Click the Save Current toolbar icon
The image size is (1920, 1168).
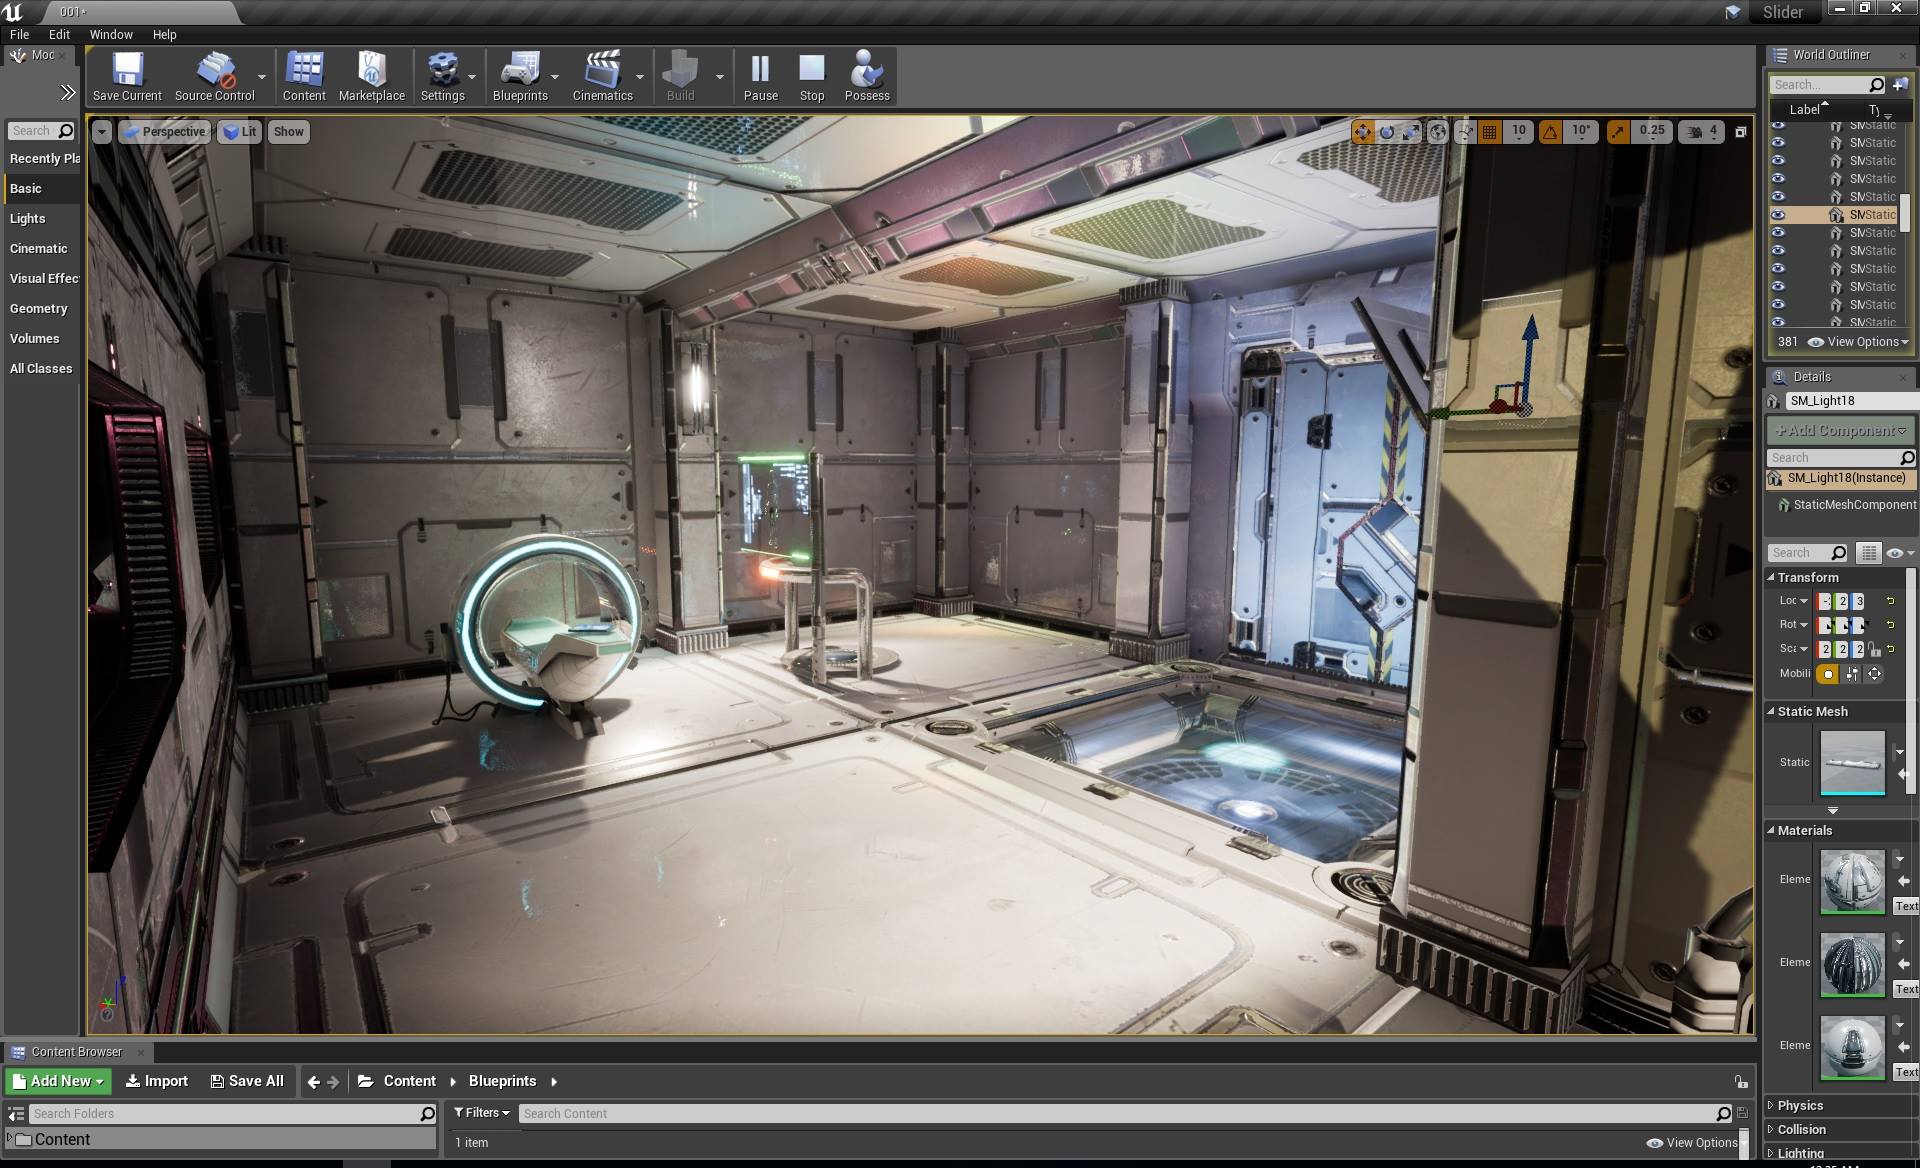point(127,76)
